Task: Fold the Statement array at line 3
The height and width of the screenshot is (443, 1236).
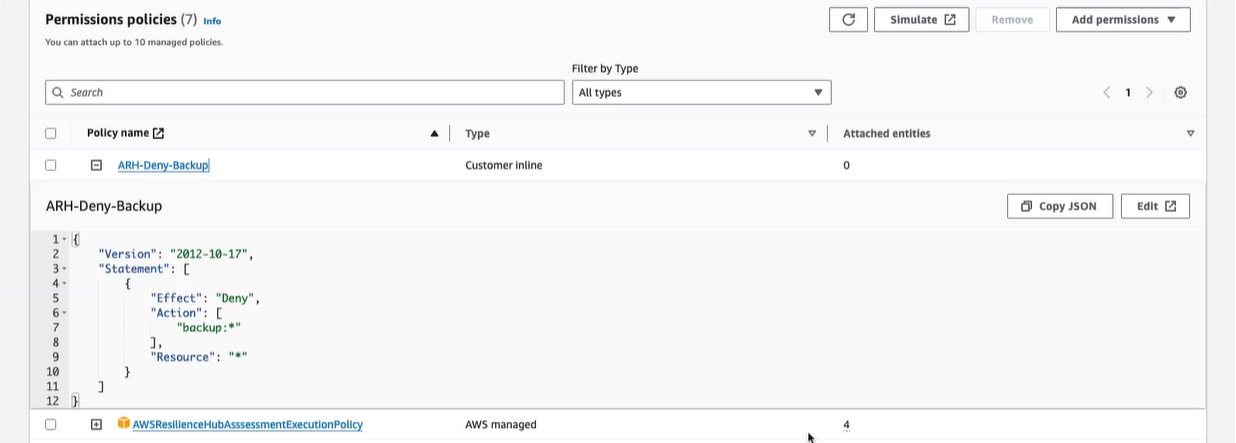Action: point(64,269)
